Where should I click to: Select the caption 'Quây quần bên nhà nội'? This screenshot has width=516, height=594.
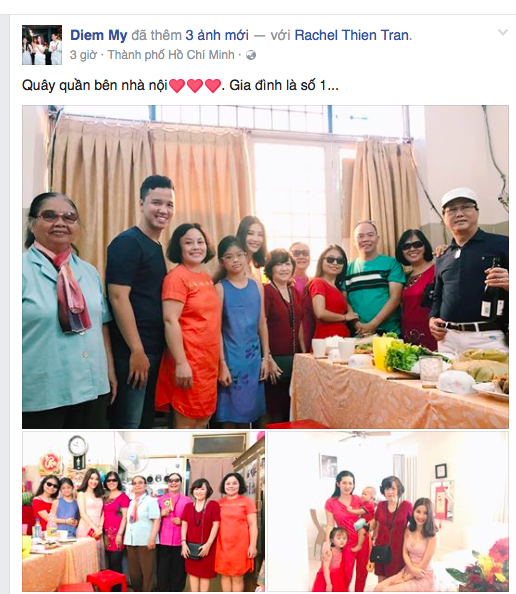pos(95,86)
